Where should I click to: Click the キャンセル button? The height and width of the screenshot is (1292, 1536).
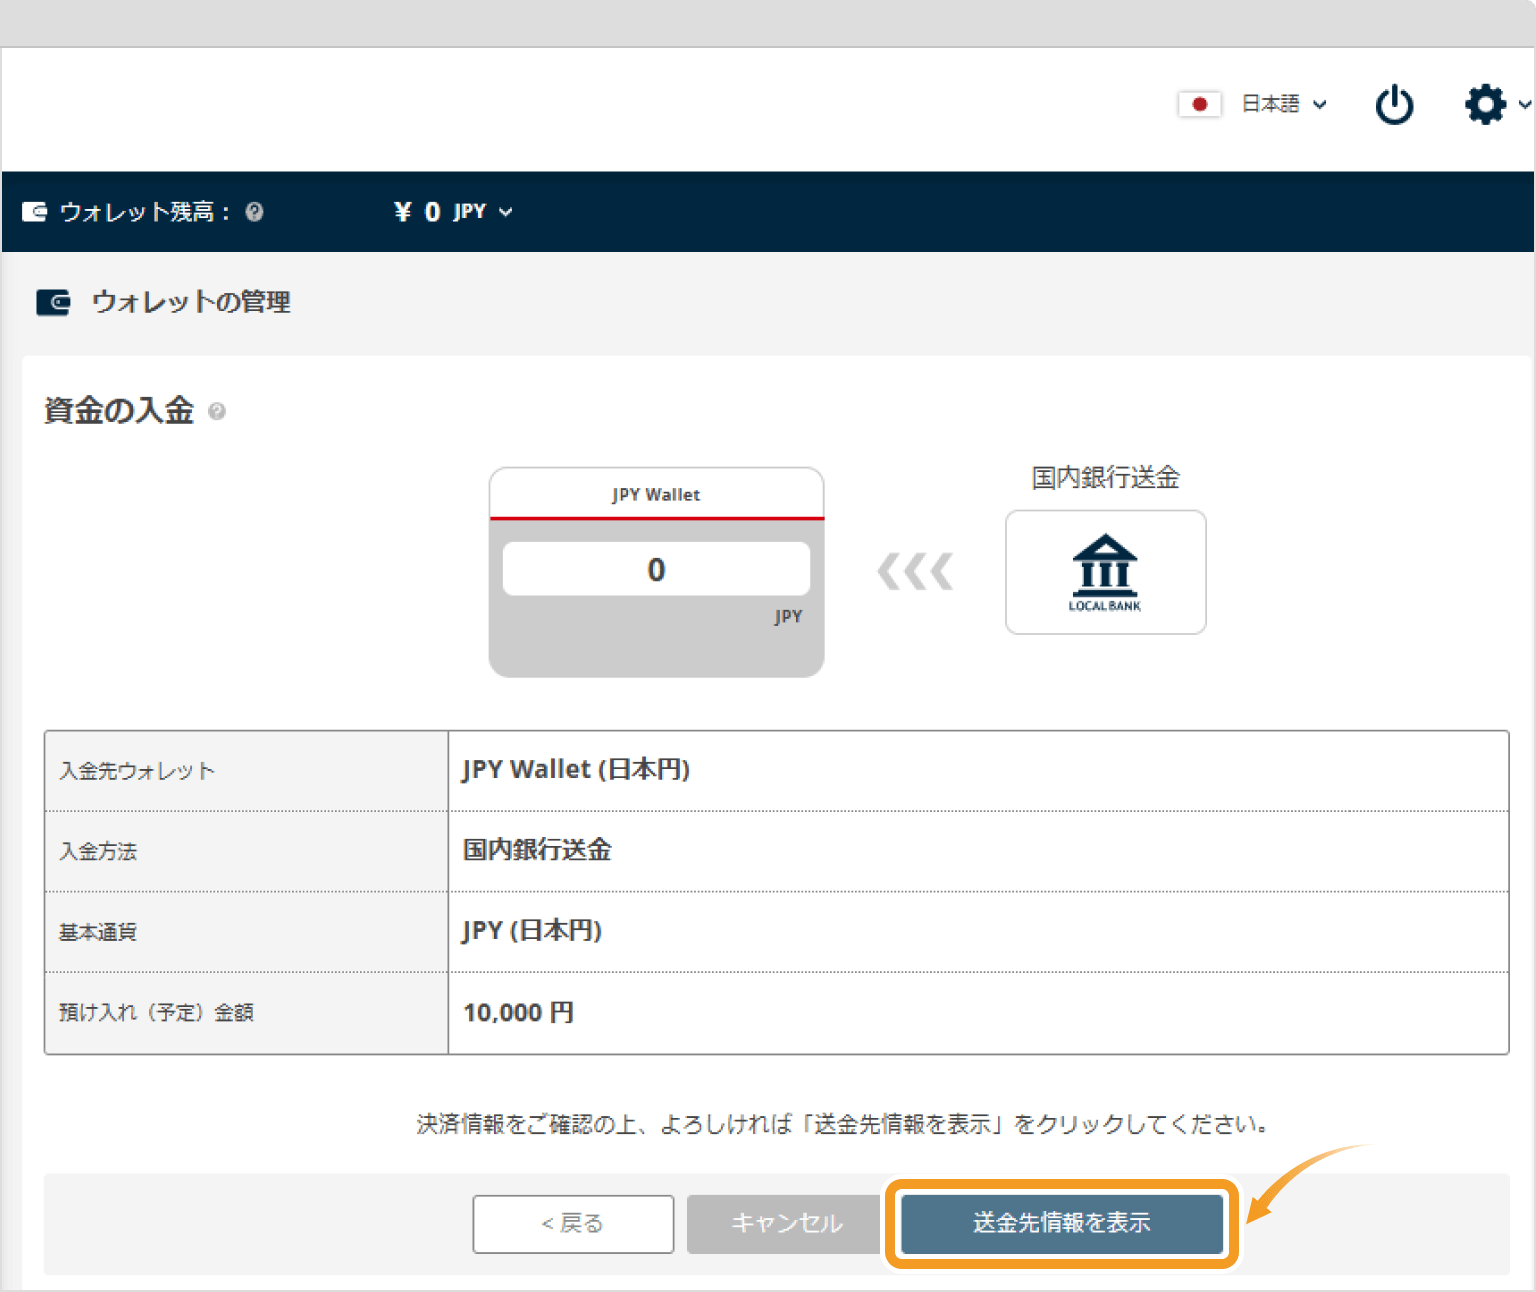pos(784,1224)
